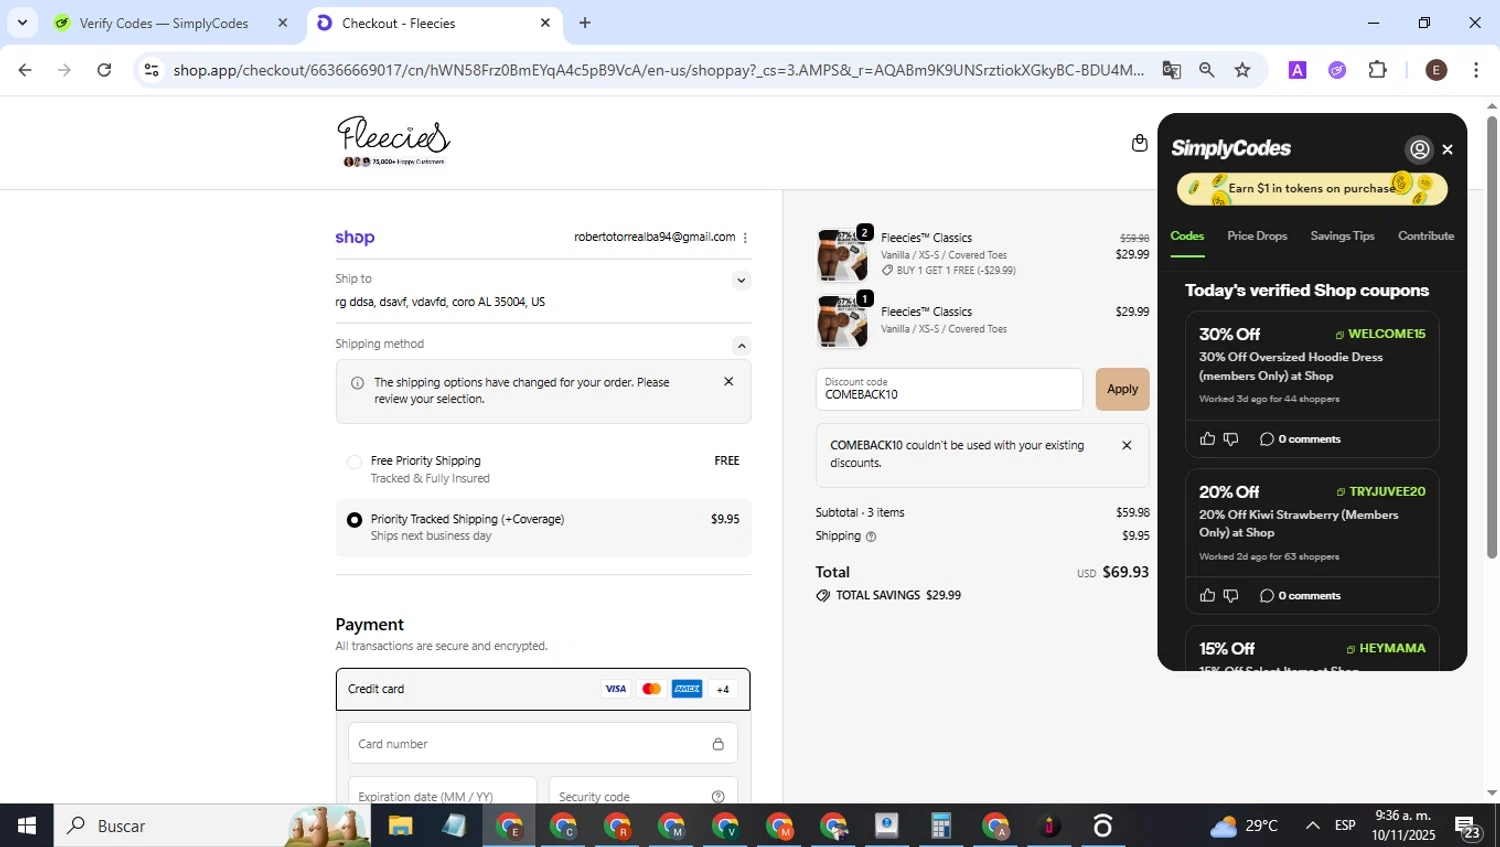Thumbs up the TRYJUVEE20 coupon

click(x=1207, y=595)
